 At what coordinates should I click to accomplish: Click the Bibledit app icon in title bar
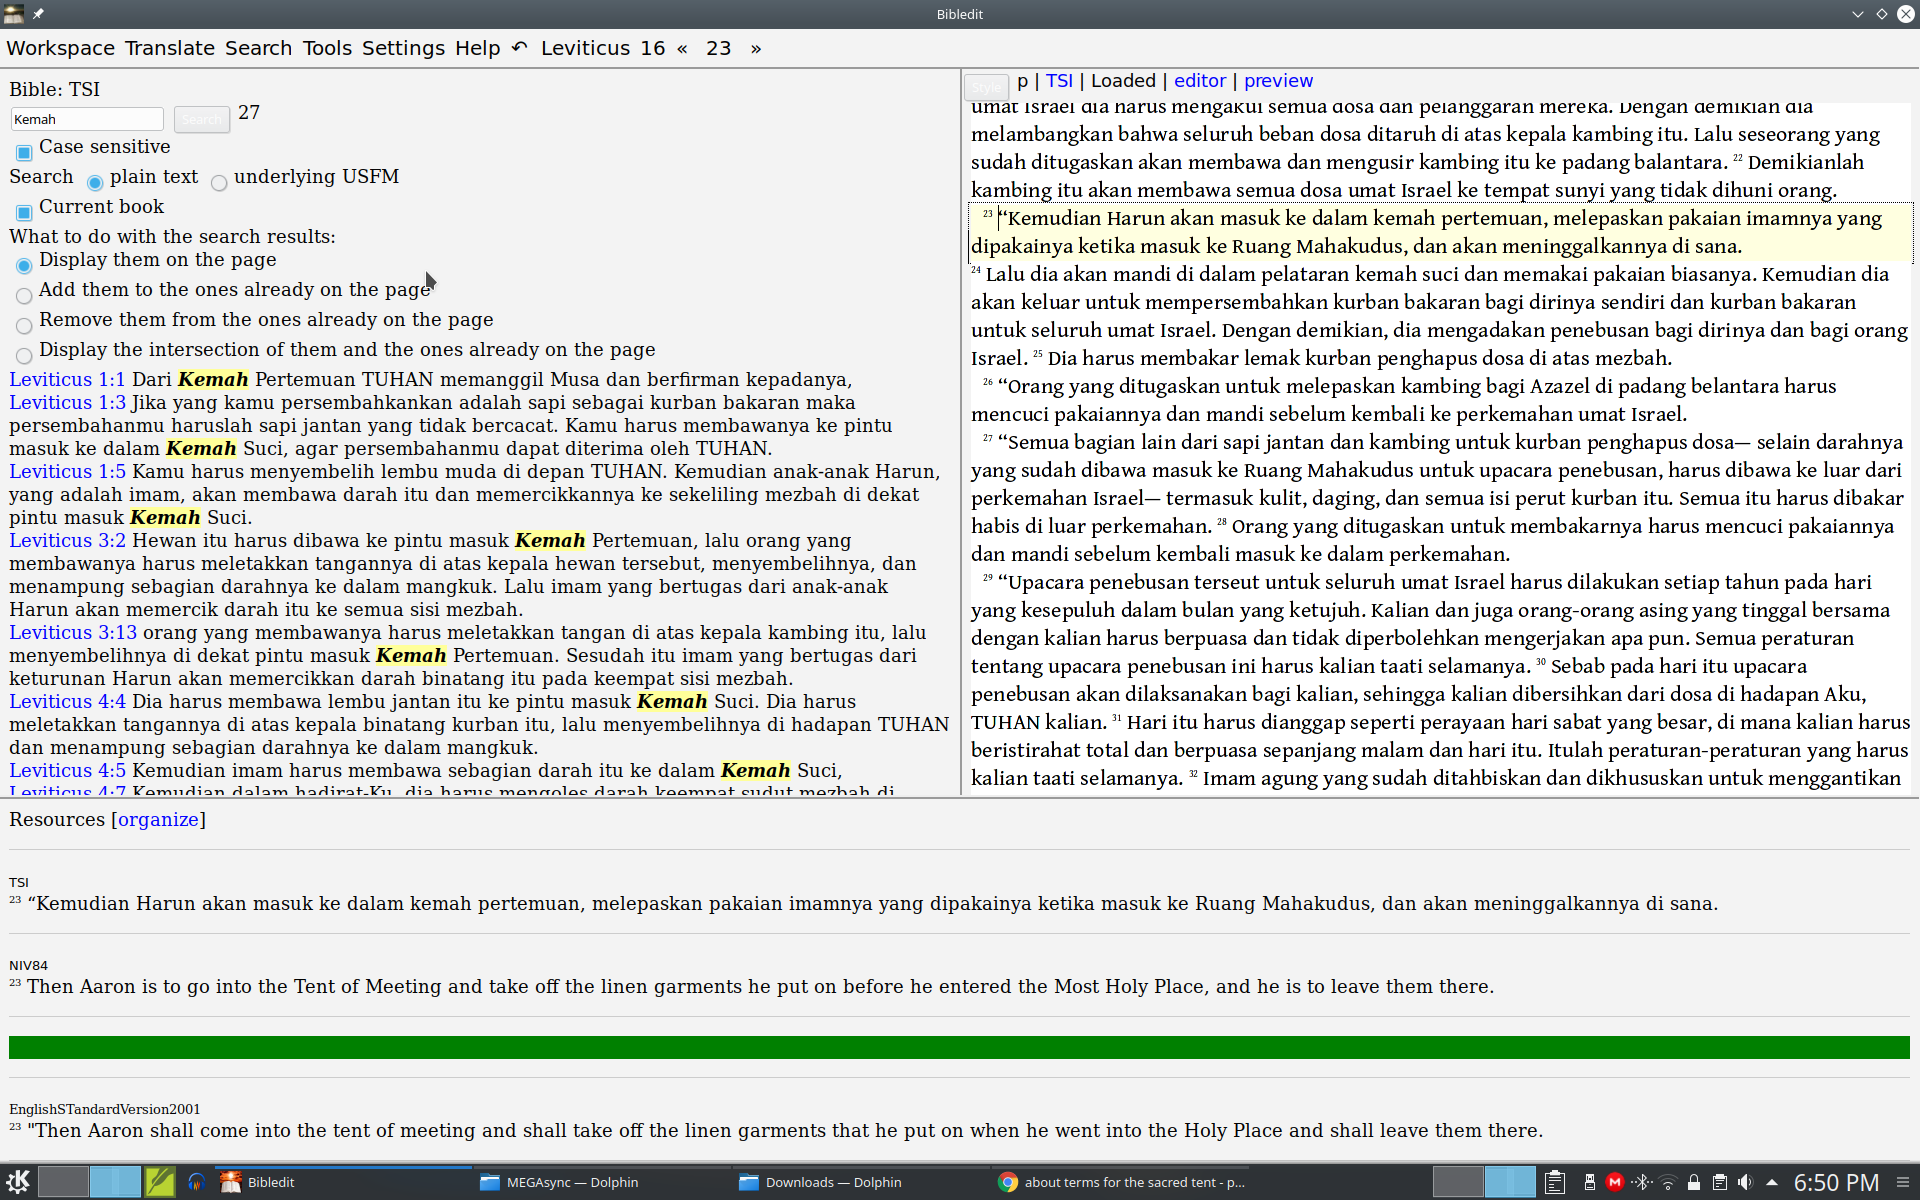pos(14,14)
